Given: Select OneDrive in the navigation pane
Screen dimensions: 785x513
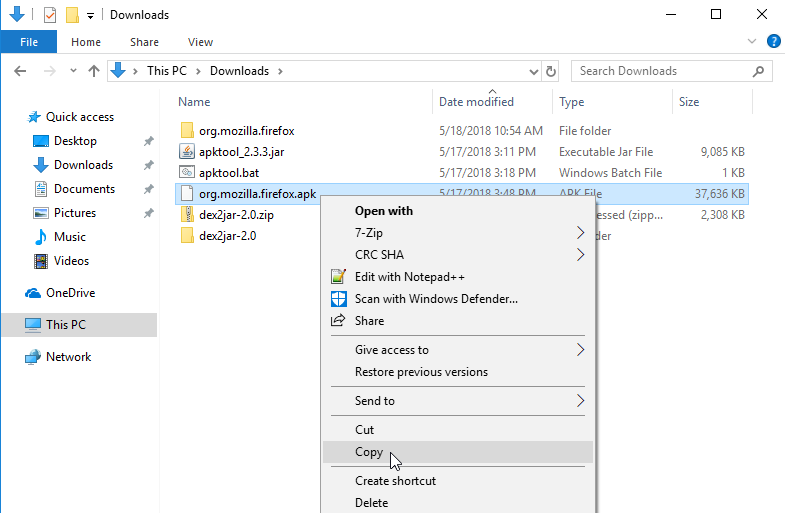Looking at the screenshot, I should [x=70, y=293].
